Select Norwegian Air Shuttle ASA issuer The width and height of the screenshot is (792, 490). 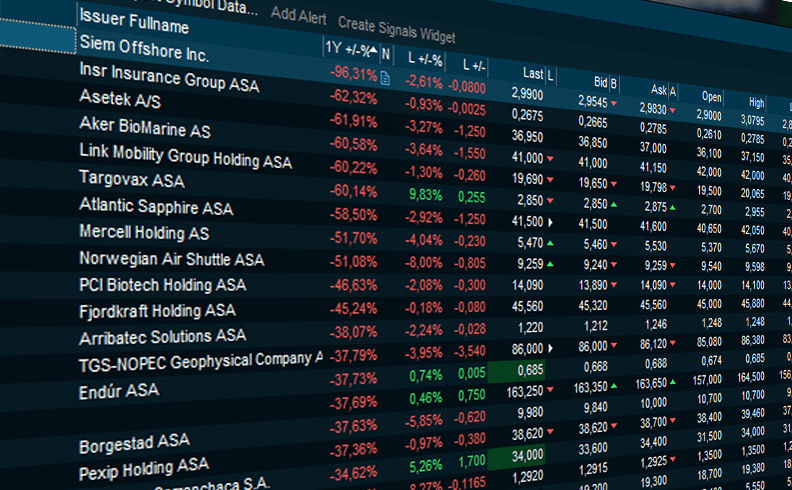point(171,259)
